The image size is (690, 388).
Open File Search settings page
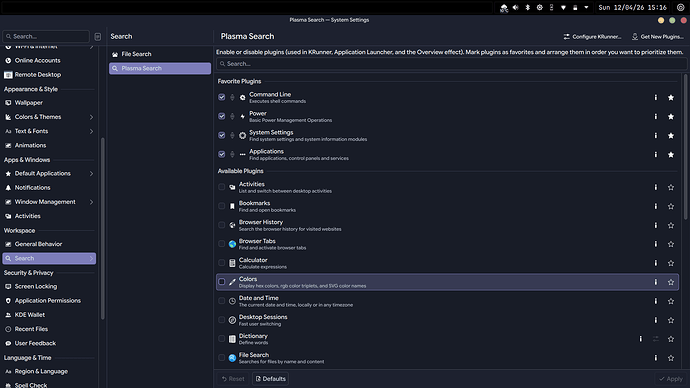(x=160, y=54)
